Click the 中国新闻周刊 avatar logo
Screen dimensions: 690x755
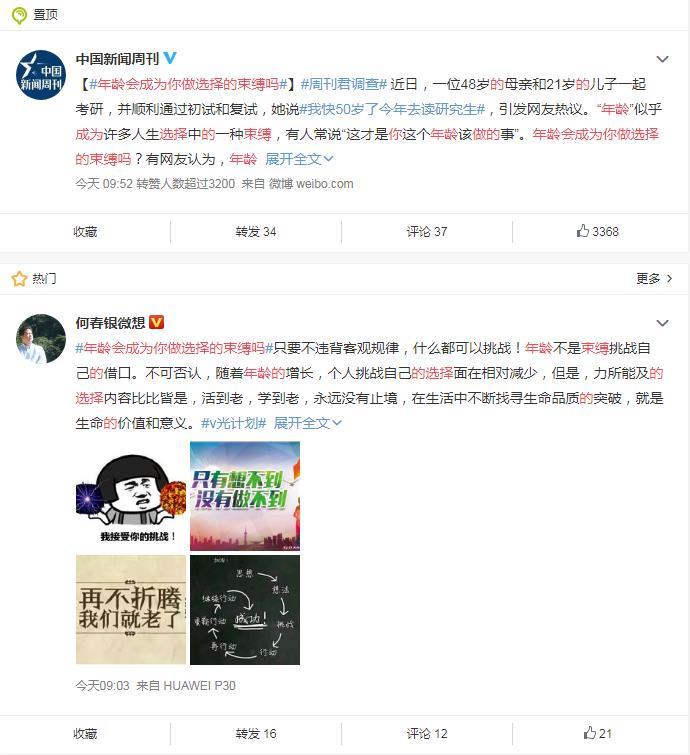click(x=41, y=75)
